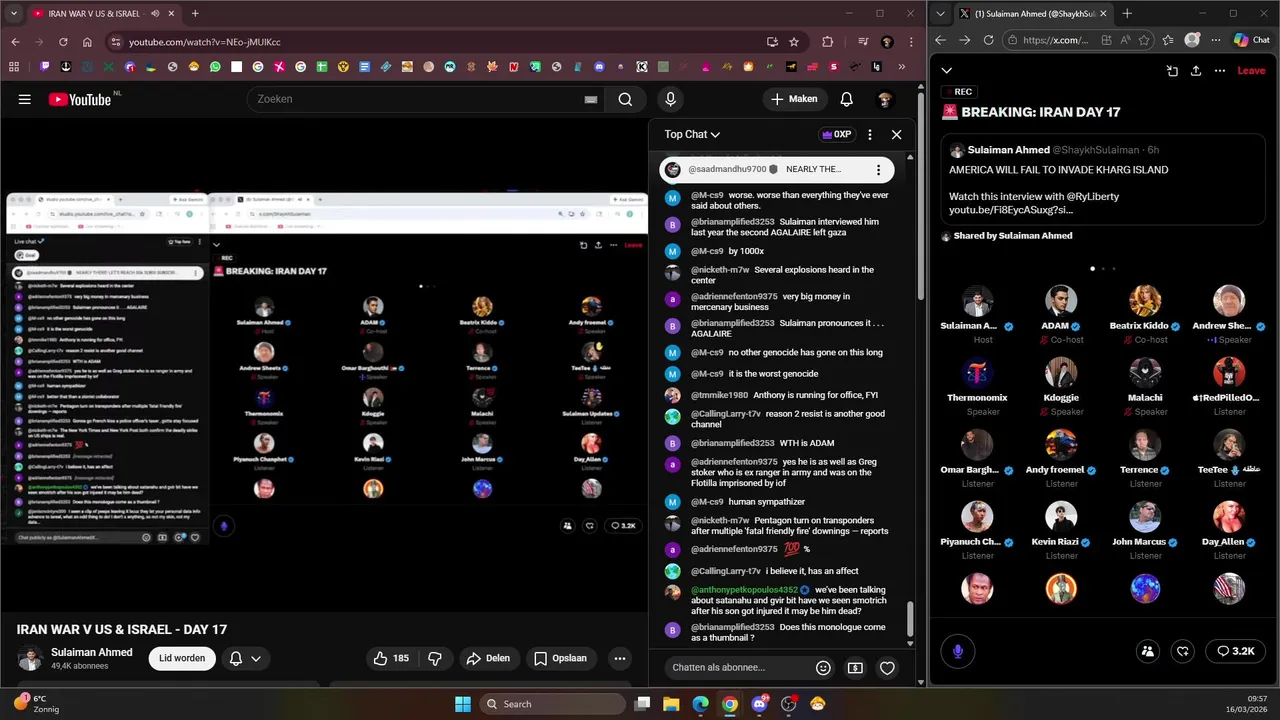Image resolution: width=1280 pixels, height=720 pixels.
Task: Leave the X Space
Action: tap(1251, 71)
